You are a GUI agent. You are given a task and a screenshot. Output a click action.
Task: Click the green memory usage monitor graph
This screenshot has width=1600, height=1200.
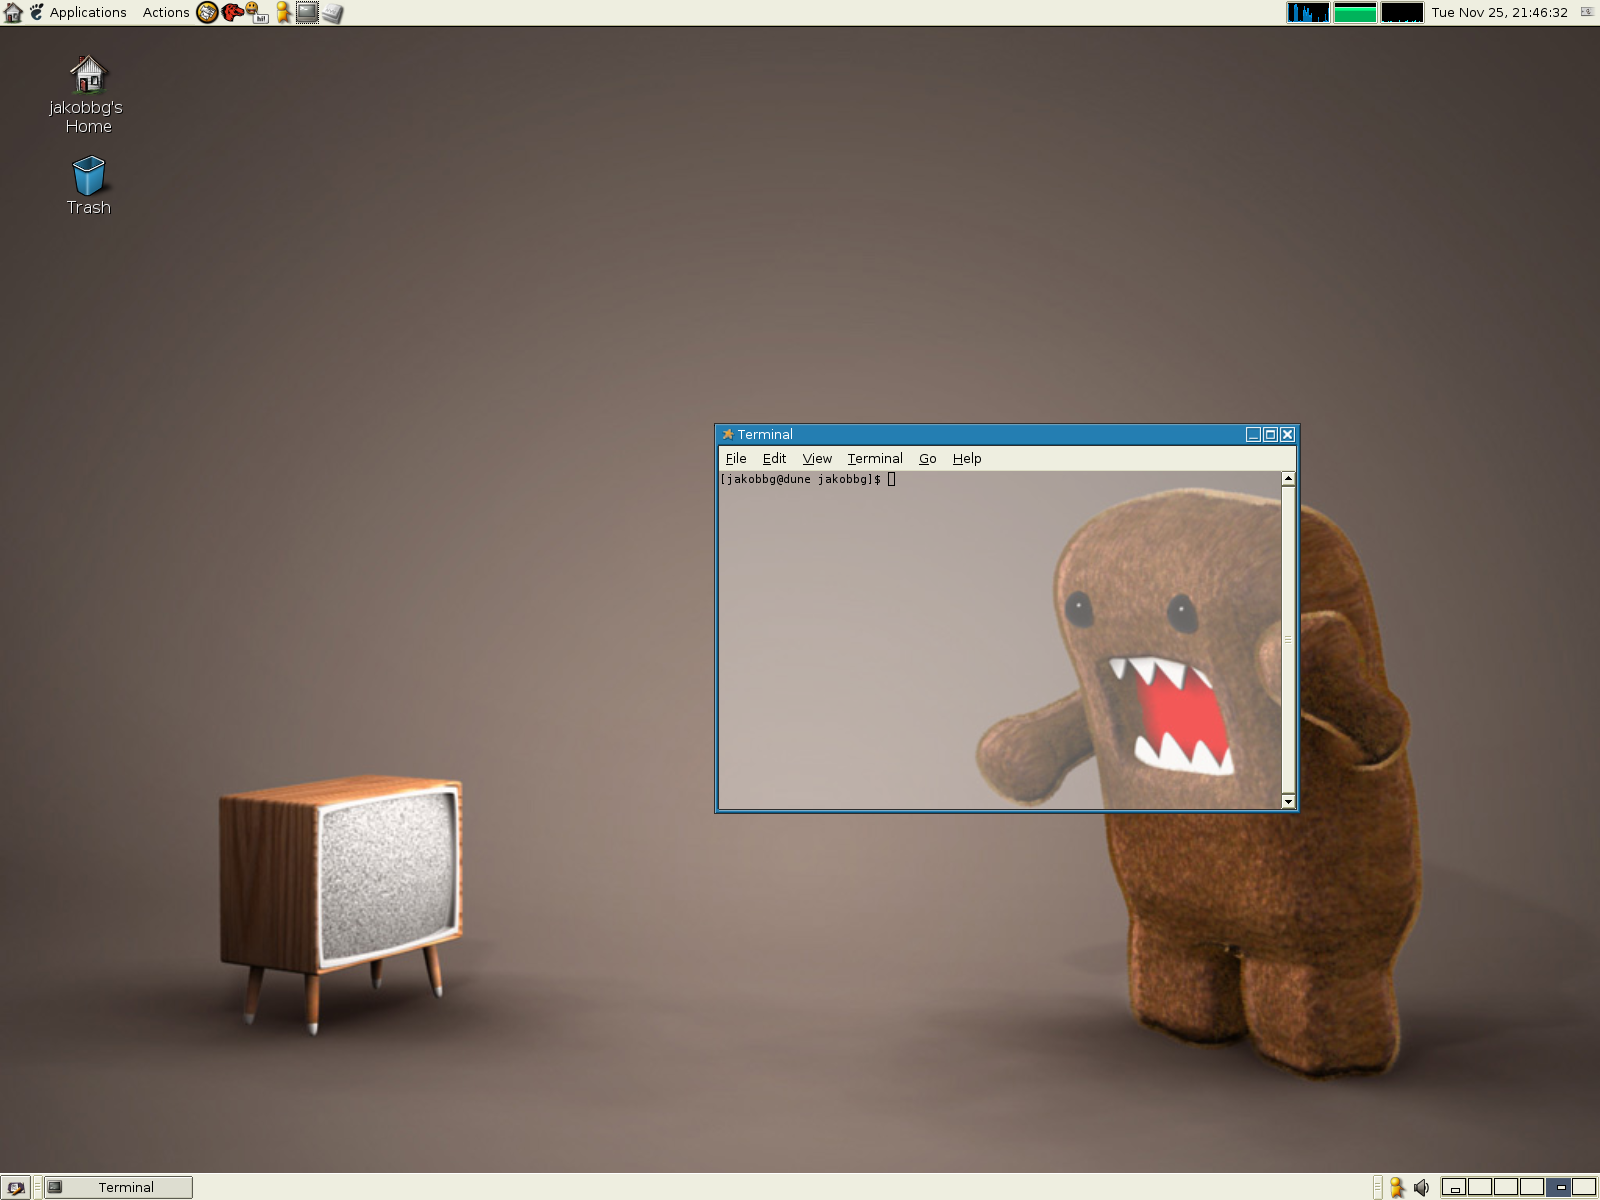(x=1355, y=13)
